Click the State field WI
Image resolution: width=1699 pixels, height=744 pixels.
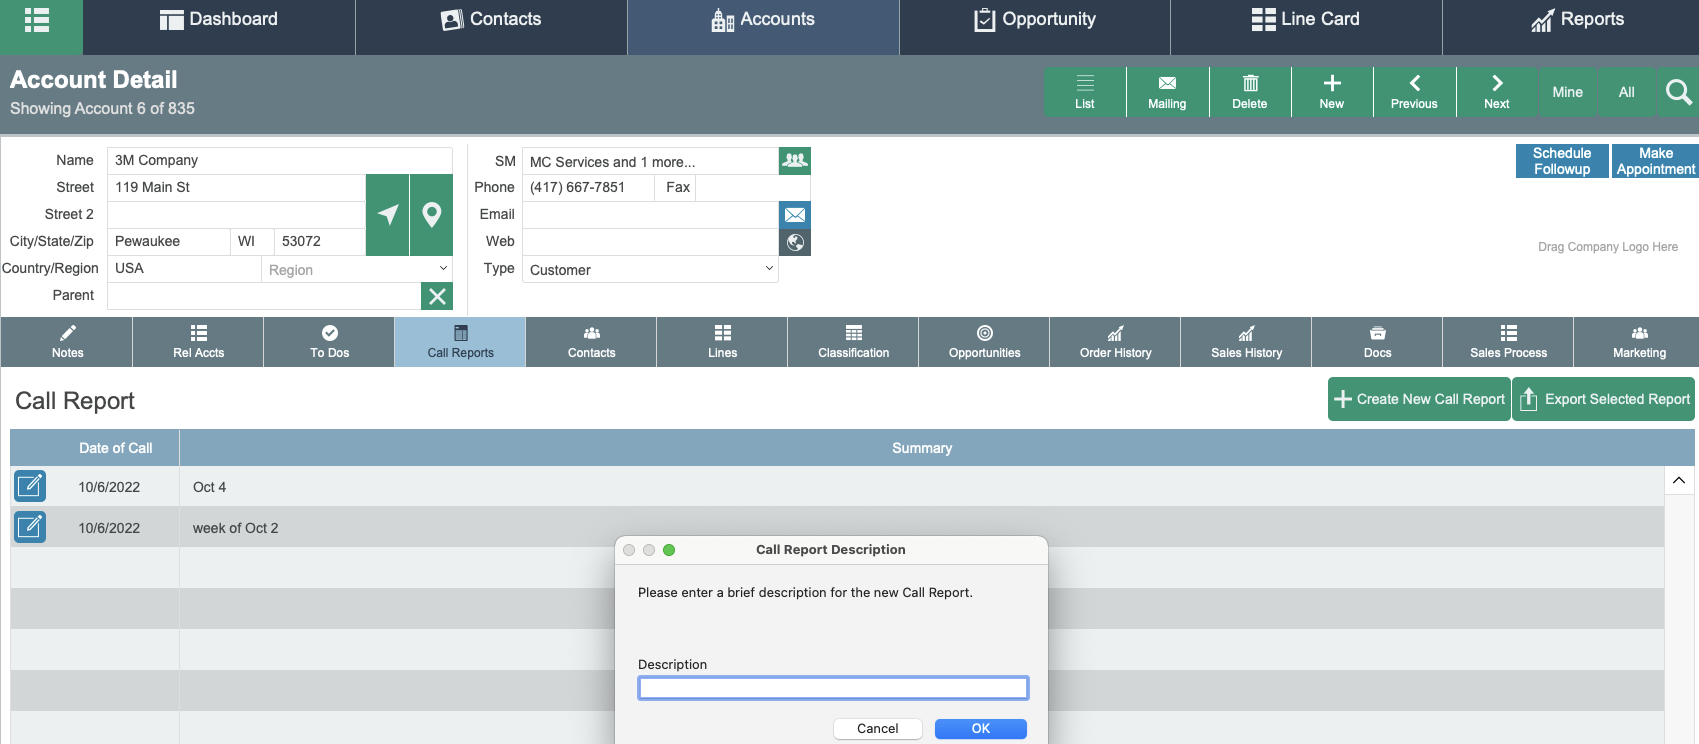click(252, 241)
